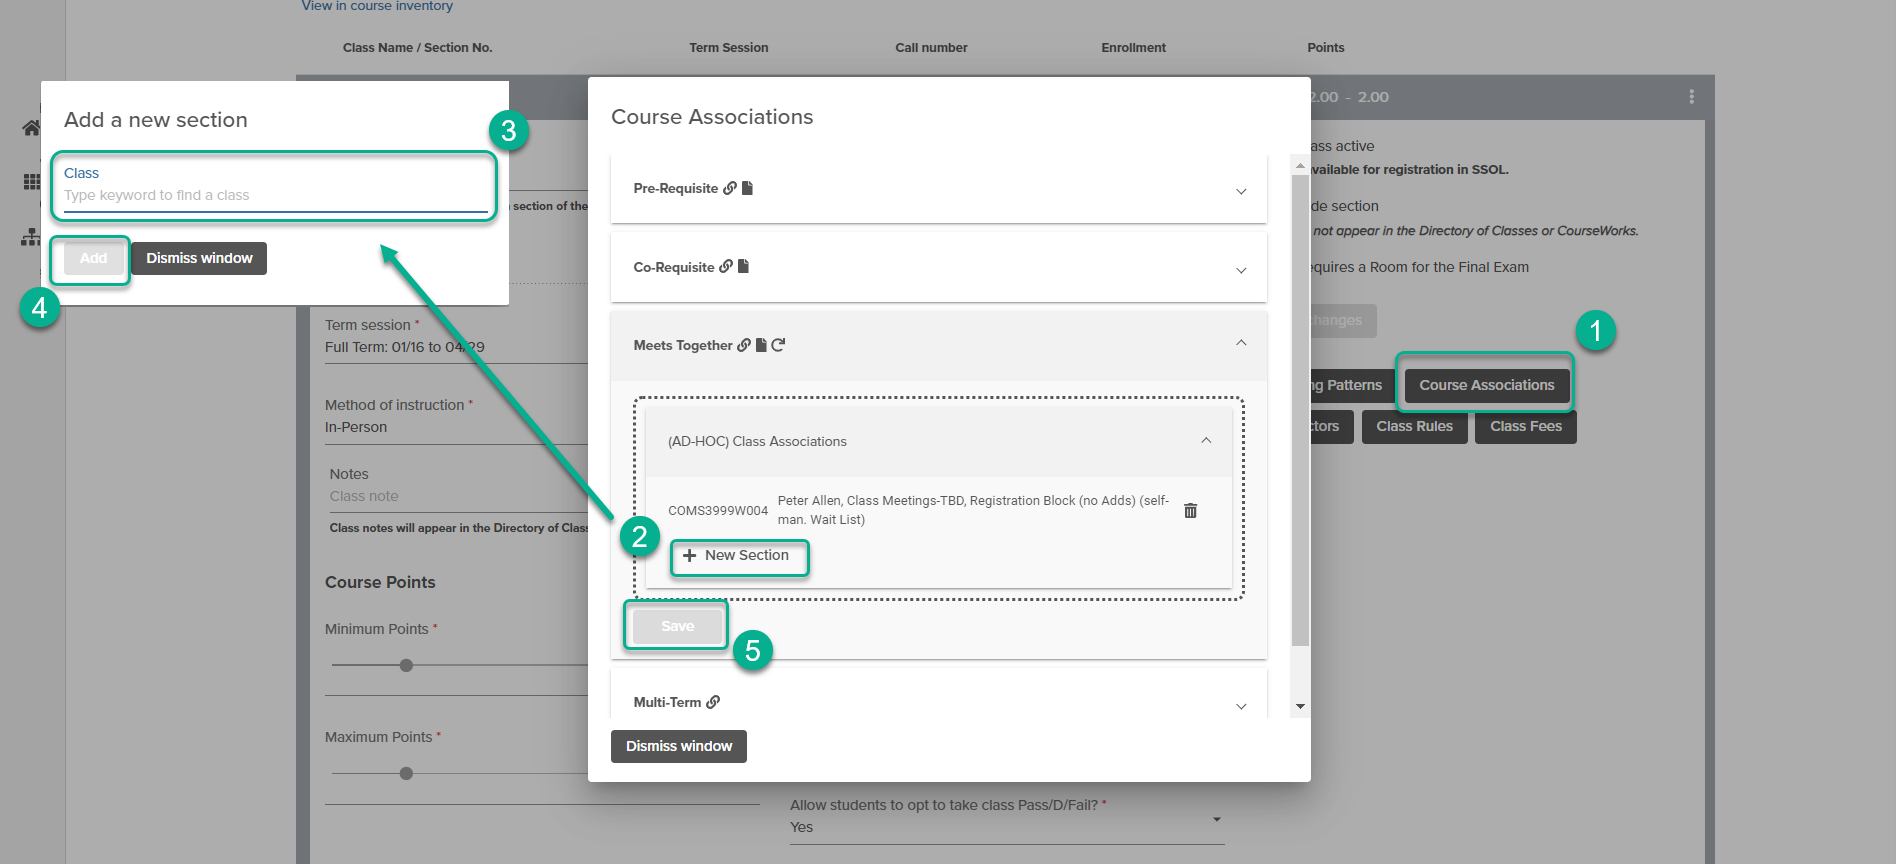This screenshot has width=1896, height=864.
Task: Click the scroll-down arrow in Course Associations
Action: (x=1300, y=706)
